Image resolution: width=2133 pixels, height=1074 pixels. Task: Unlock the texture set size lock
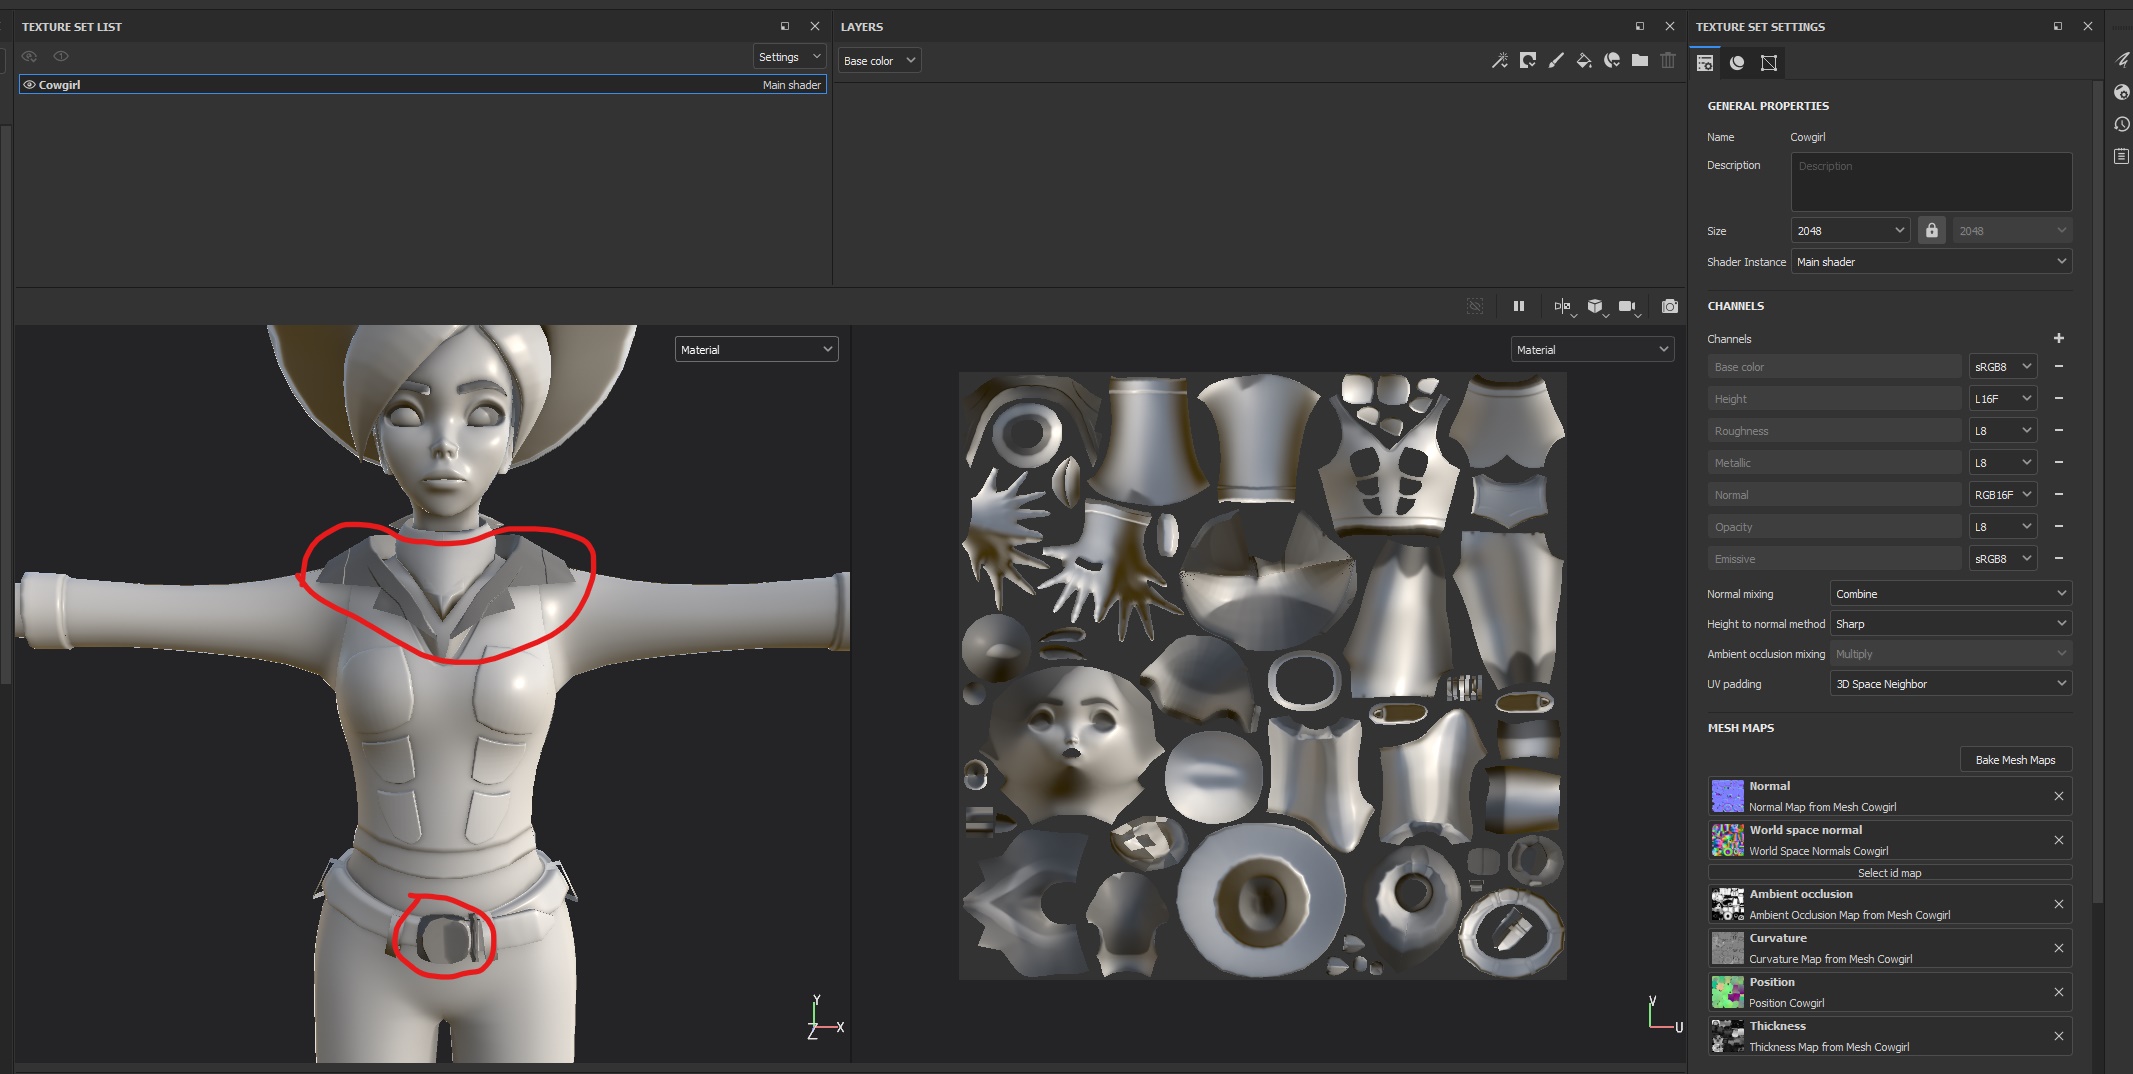coord(1930,230)
